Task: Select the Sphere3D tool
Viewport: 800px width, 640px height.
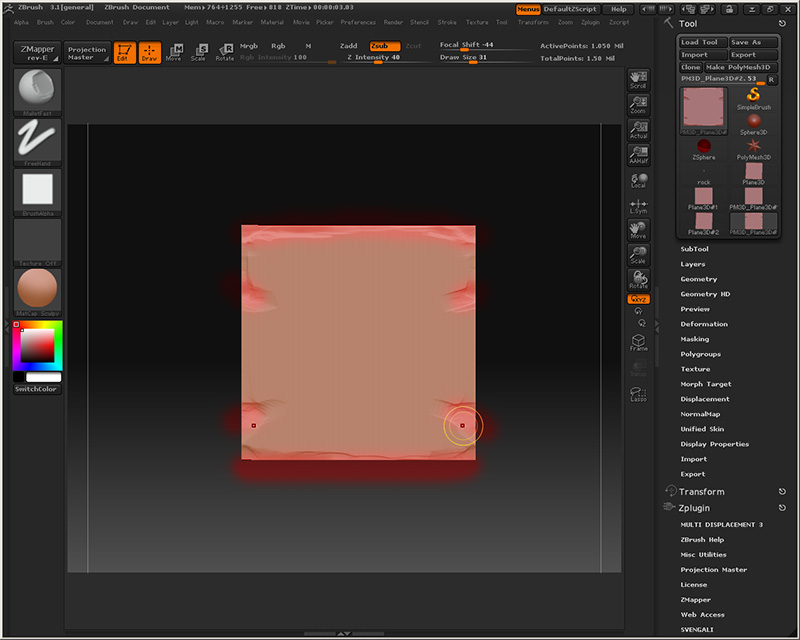Action: coord(754,124)
